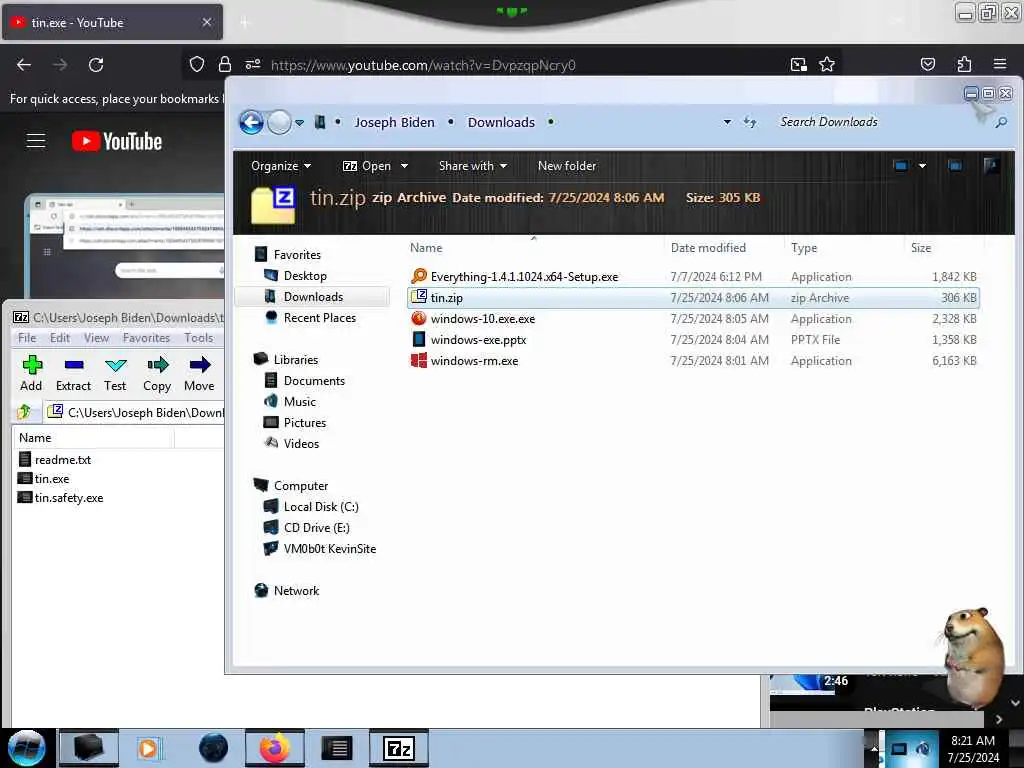Toggle the preview pane icon
The image size is (1024, 768).
point(955,166)
